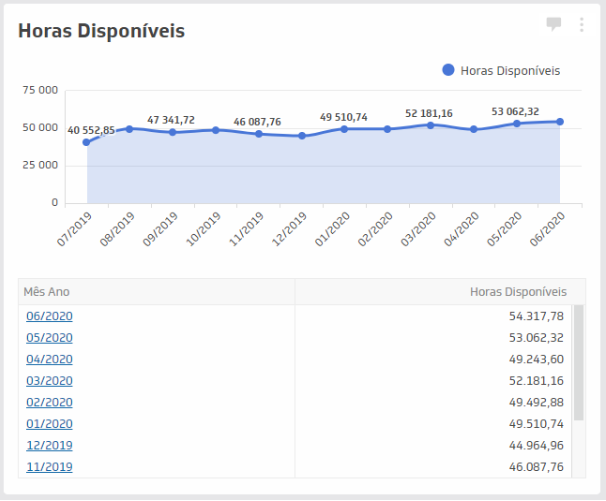Viewport: 606px width, 501px height.
Task: Click the data point labeled 49 510,74
Action: (x=344, y=129)
